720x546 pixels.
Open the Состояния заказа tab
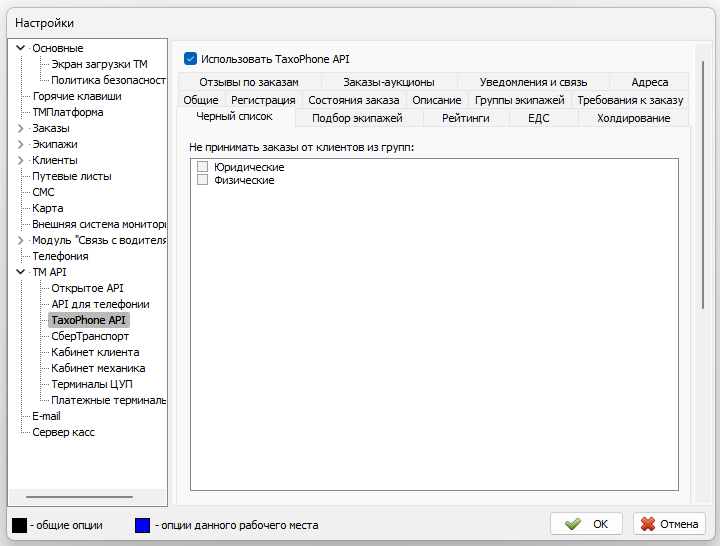[x=354, y=100]
